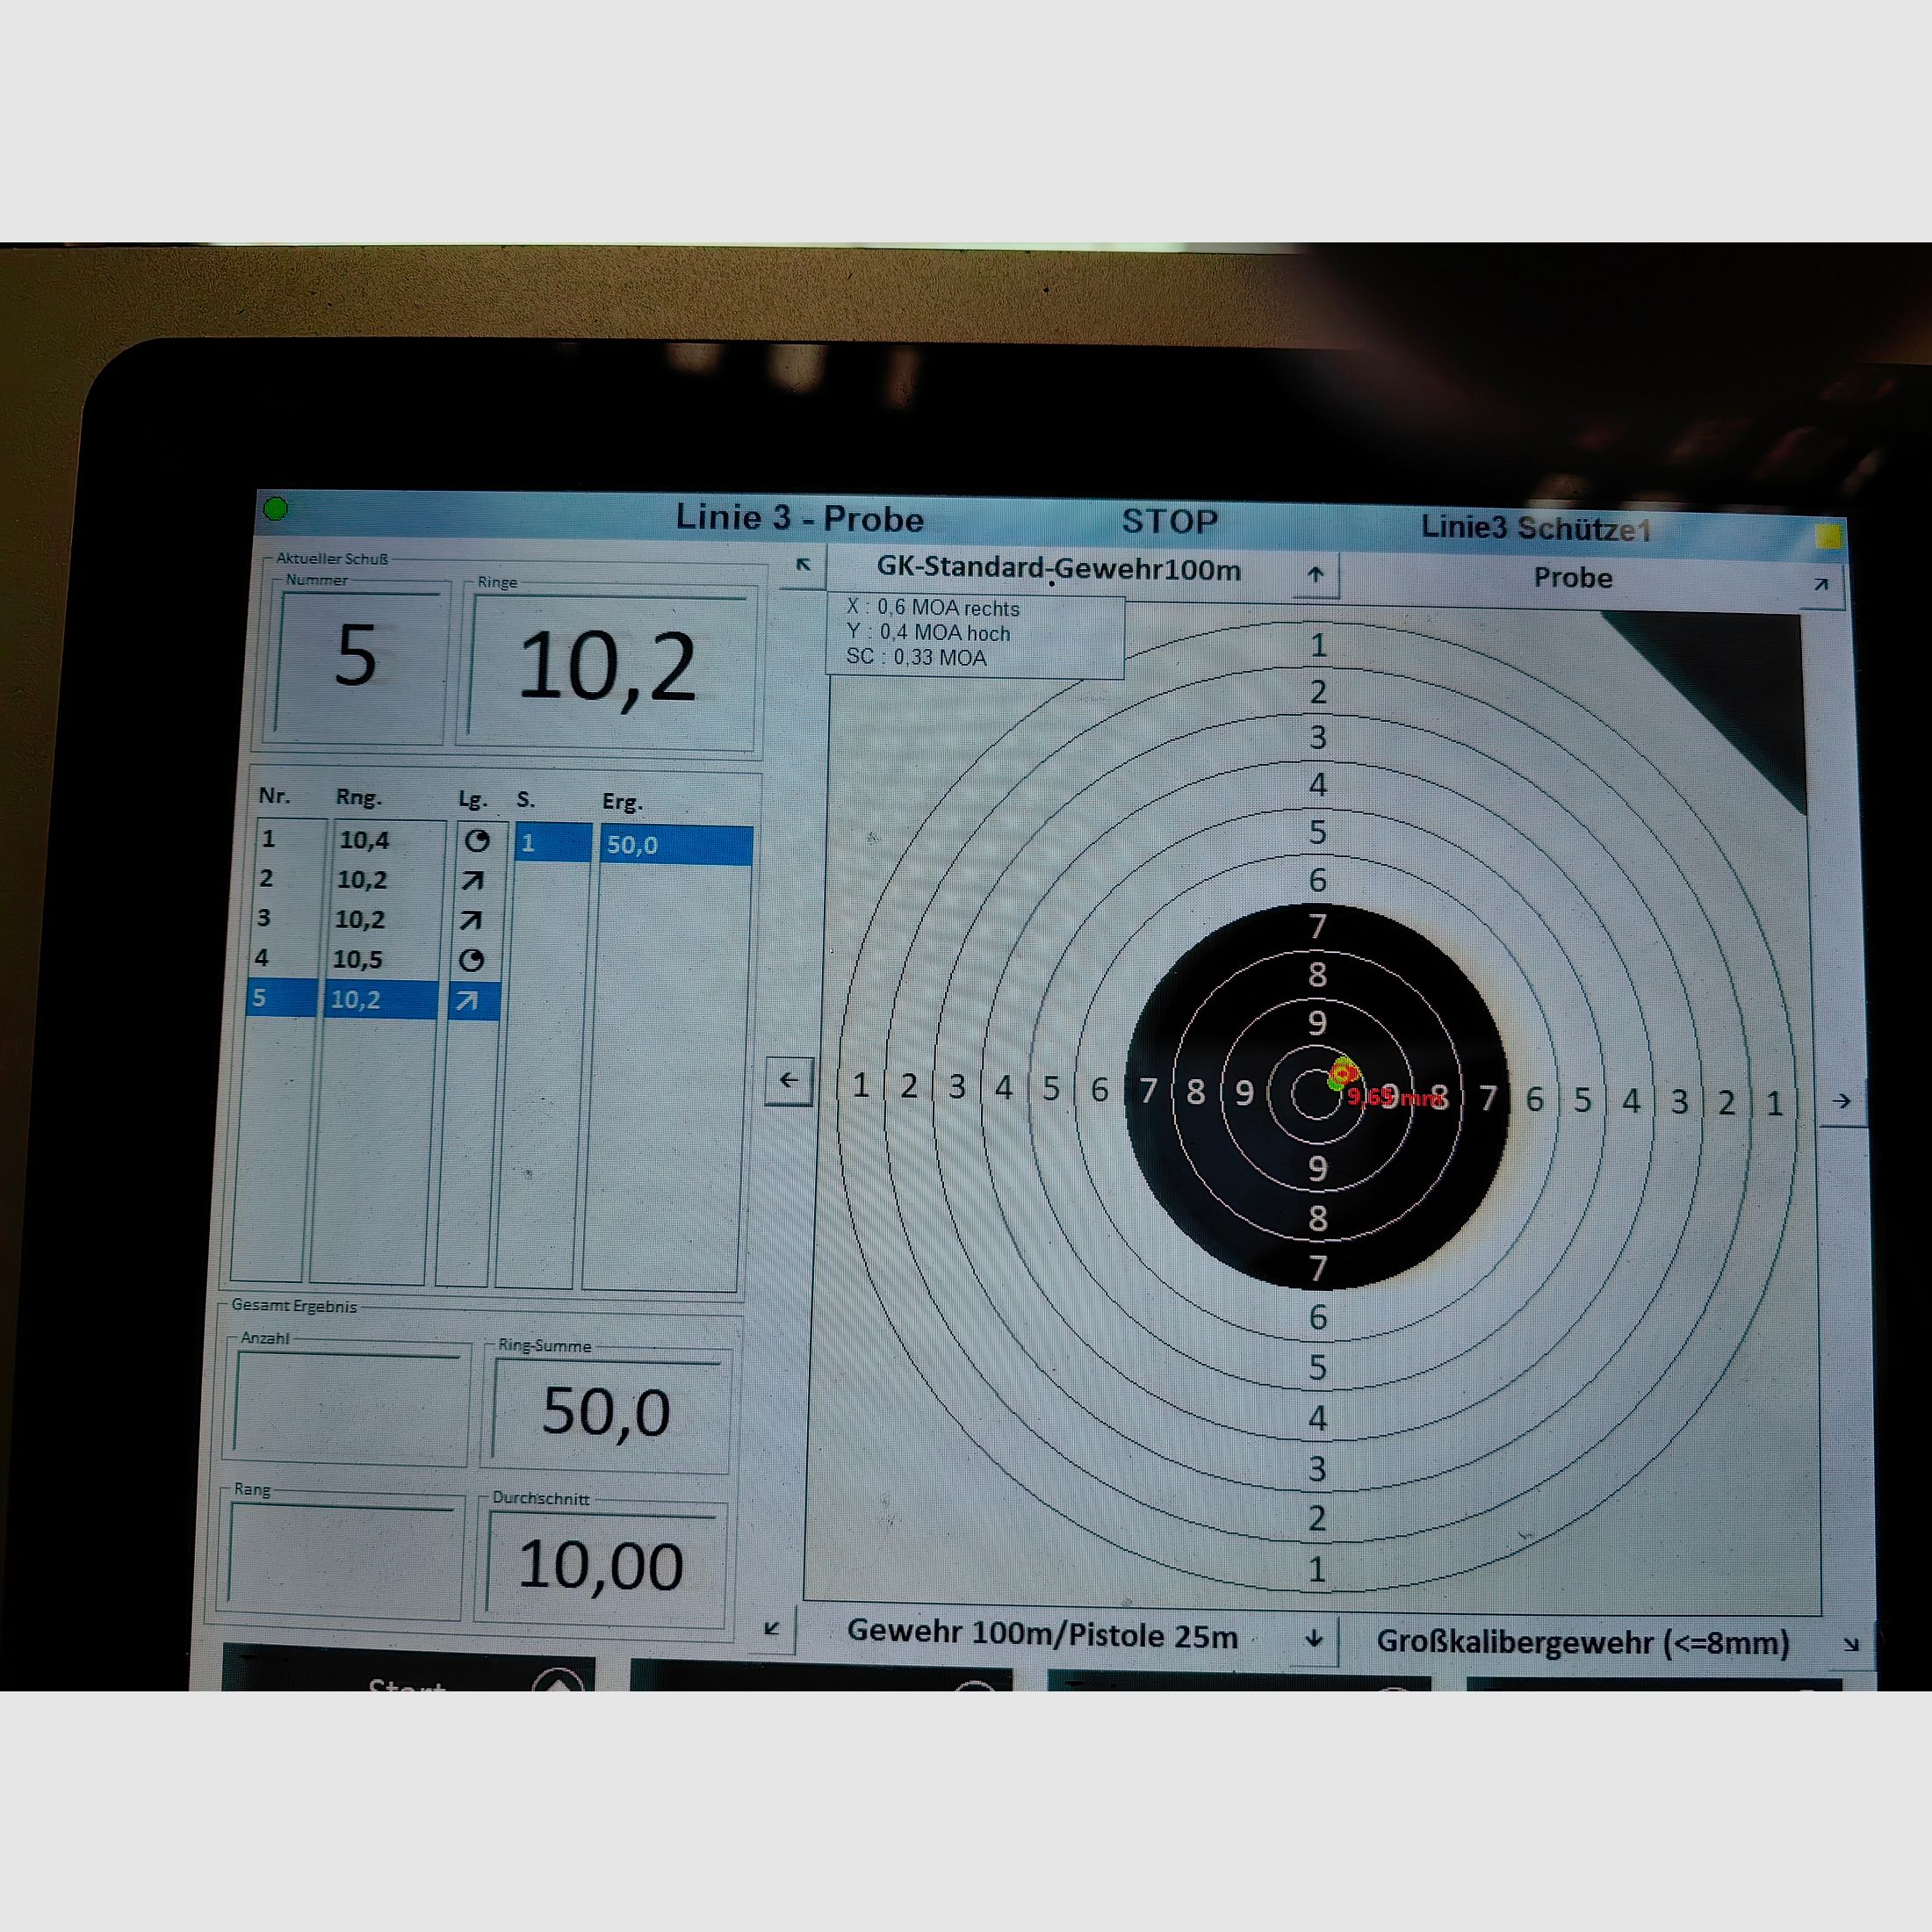The width and height of the screenshot is (1932, 1932).
Task: Click the Rng. column header
Action: [358, 798]
